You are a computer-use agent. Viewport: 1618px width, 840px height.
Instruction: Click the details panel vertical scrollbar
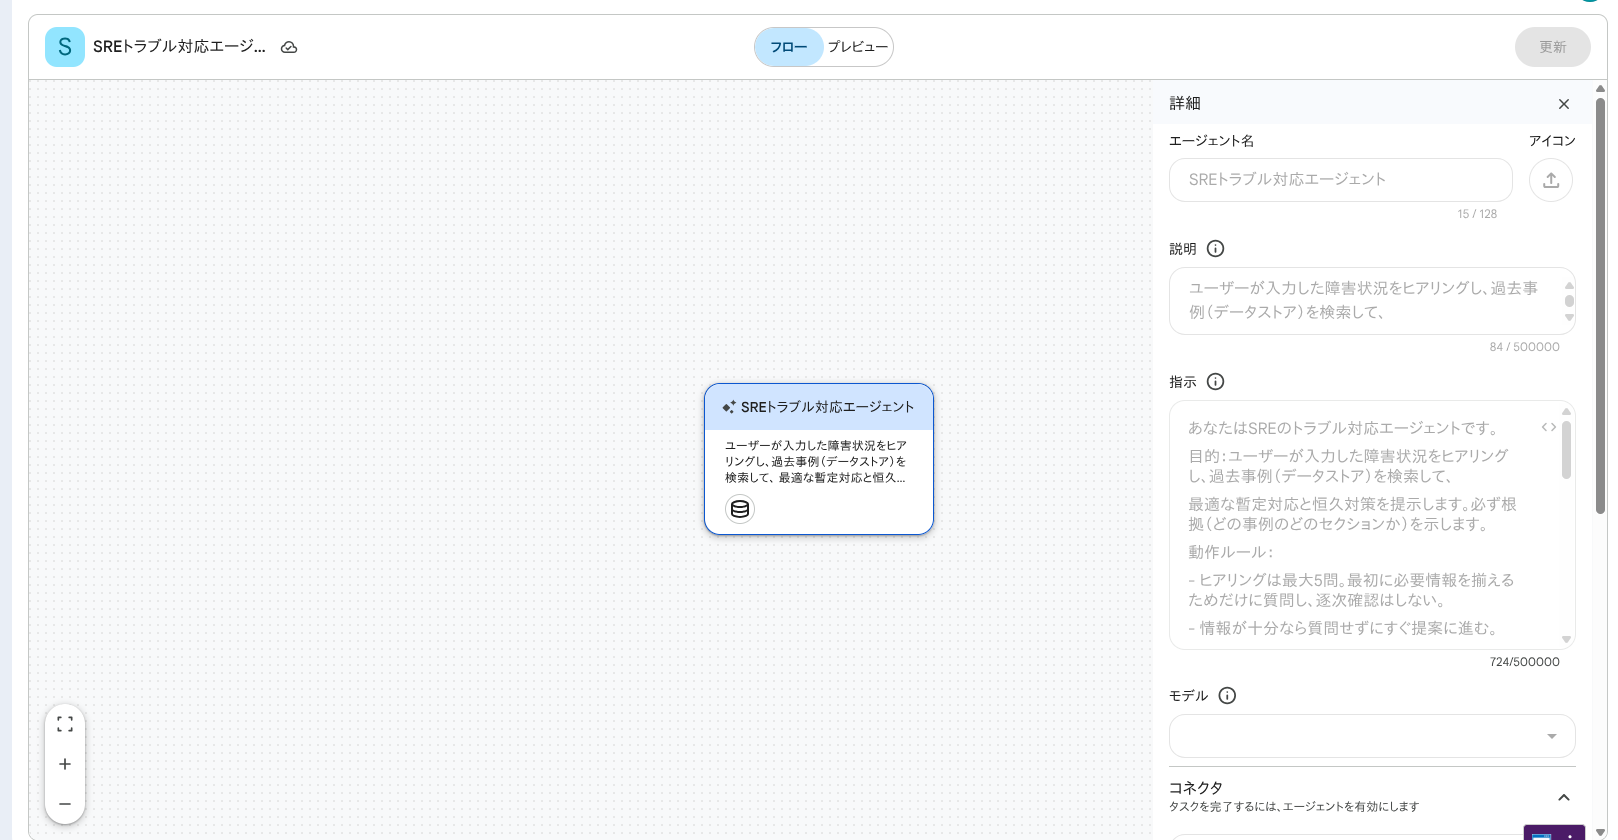1600,305
